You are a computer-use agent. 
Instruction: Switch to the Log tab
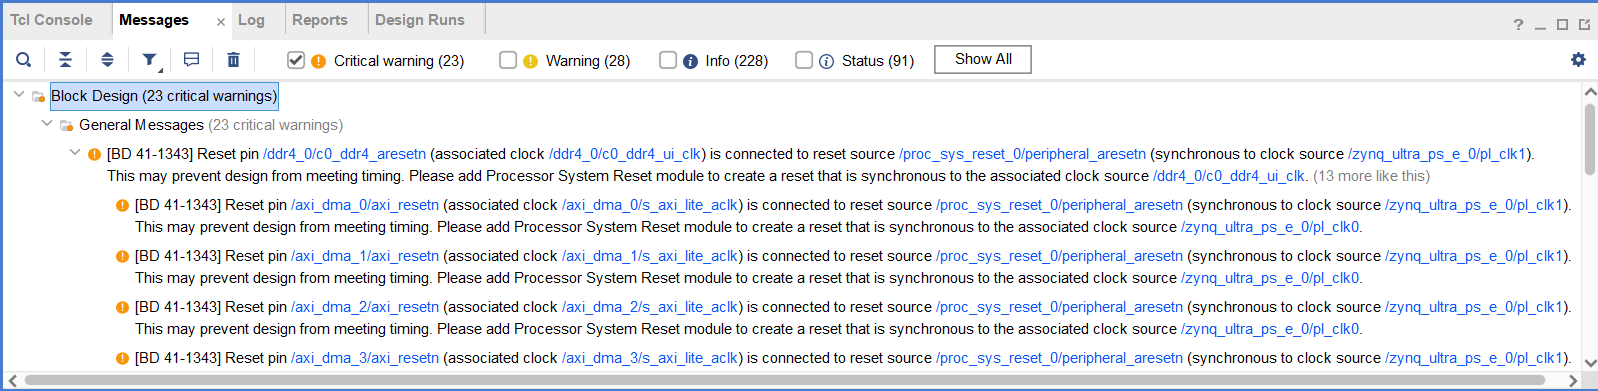252,20
